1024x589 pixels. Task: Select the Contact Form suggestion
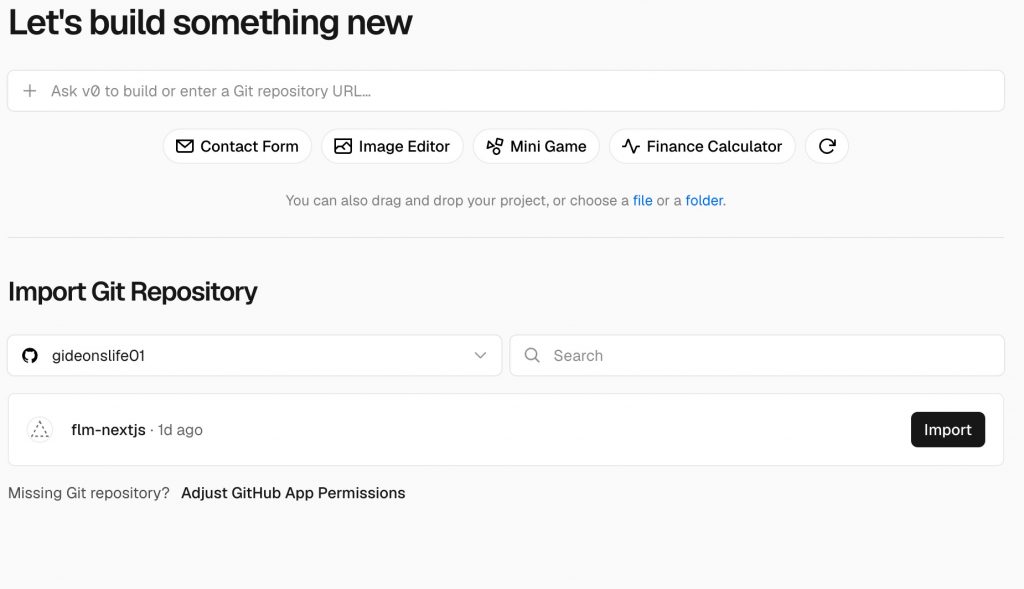point(237,146)
